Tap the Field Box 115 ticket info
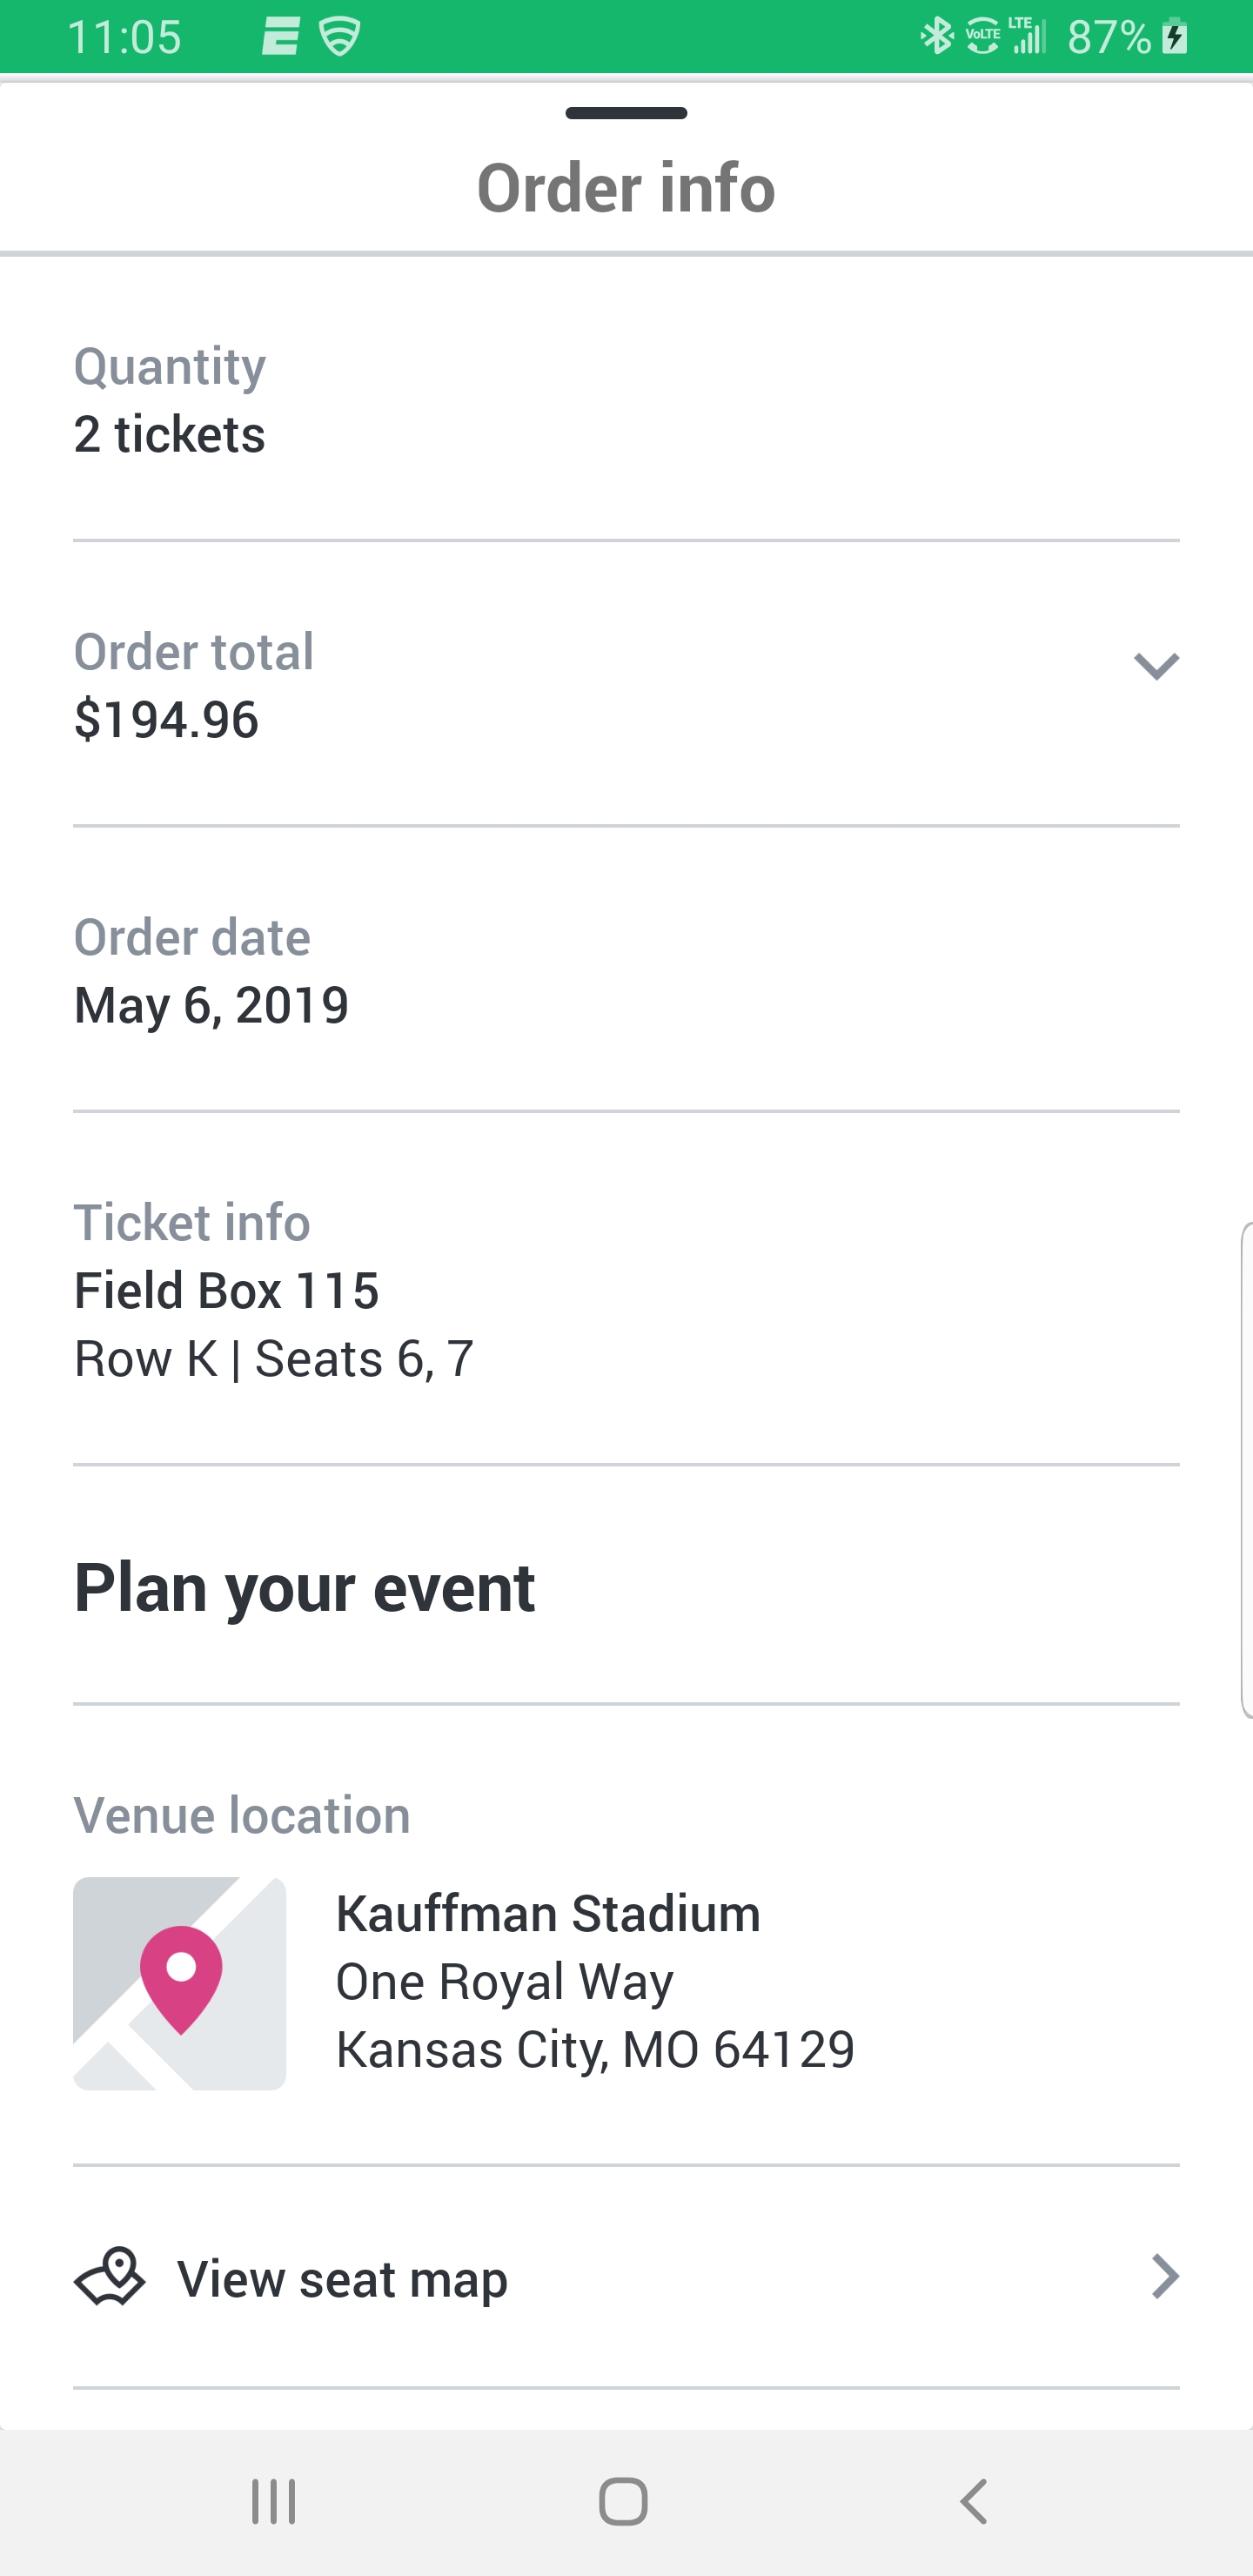 tap(226, 1290)
